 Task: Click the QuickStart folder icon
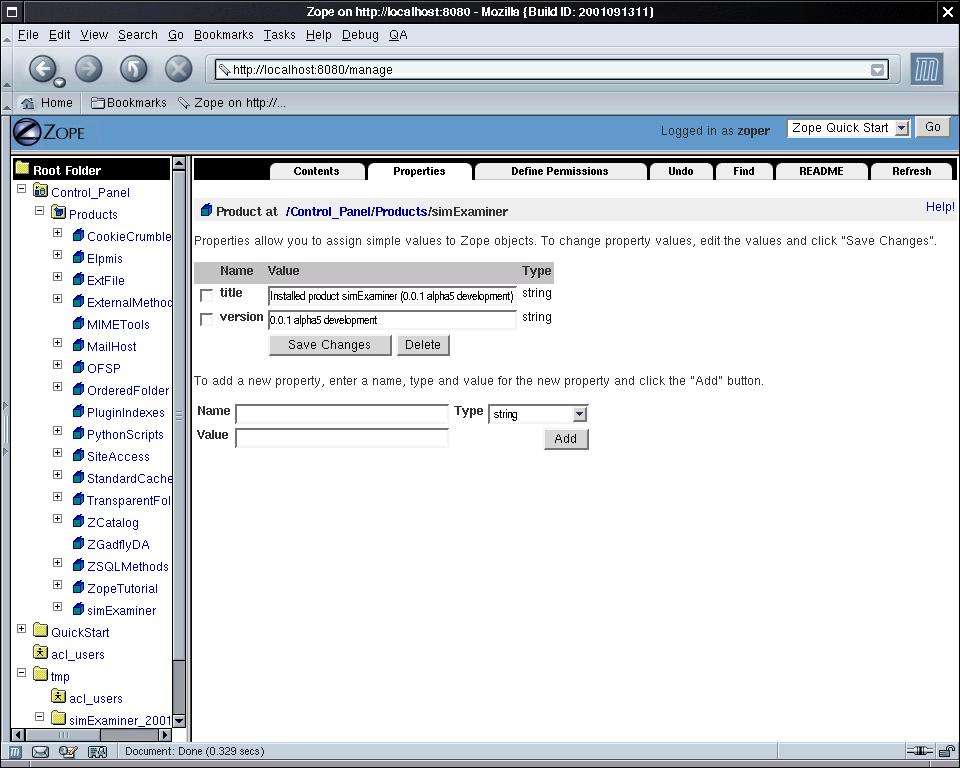tap(40, 631)
